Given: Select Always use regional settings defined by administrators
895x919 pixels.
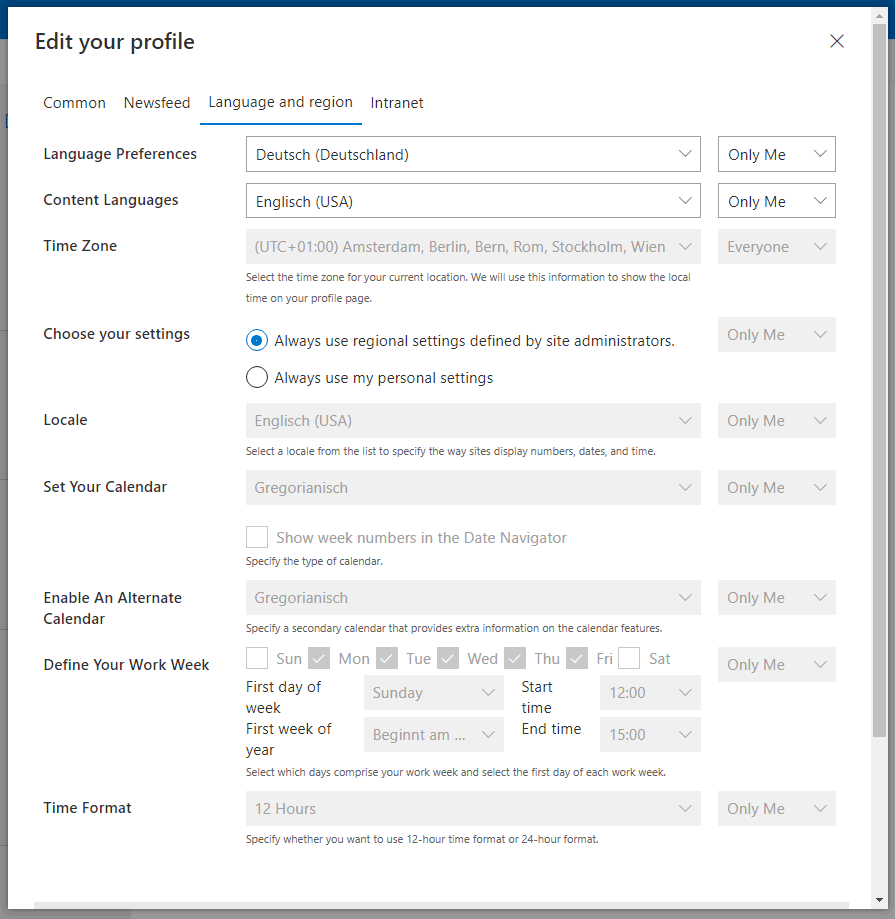Looking at the screenshot, I should [x=257, y=340].
